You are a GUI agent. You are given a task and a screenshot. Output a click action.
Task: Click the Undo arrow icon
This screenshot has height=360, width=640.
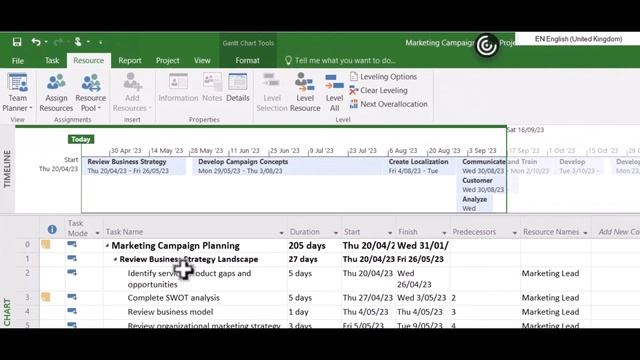pos(36,42)
